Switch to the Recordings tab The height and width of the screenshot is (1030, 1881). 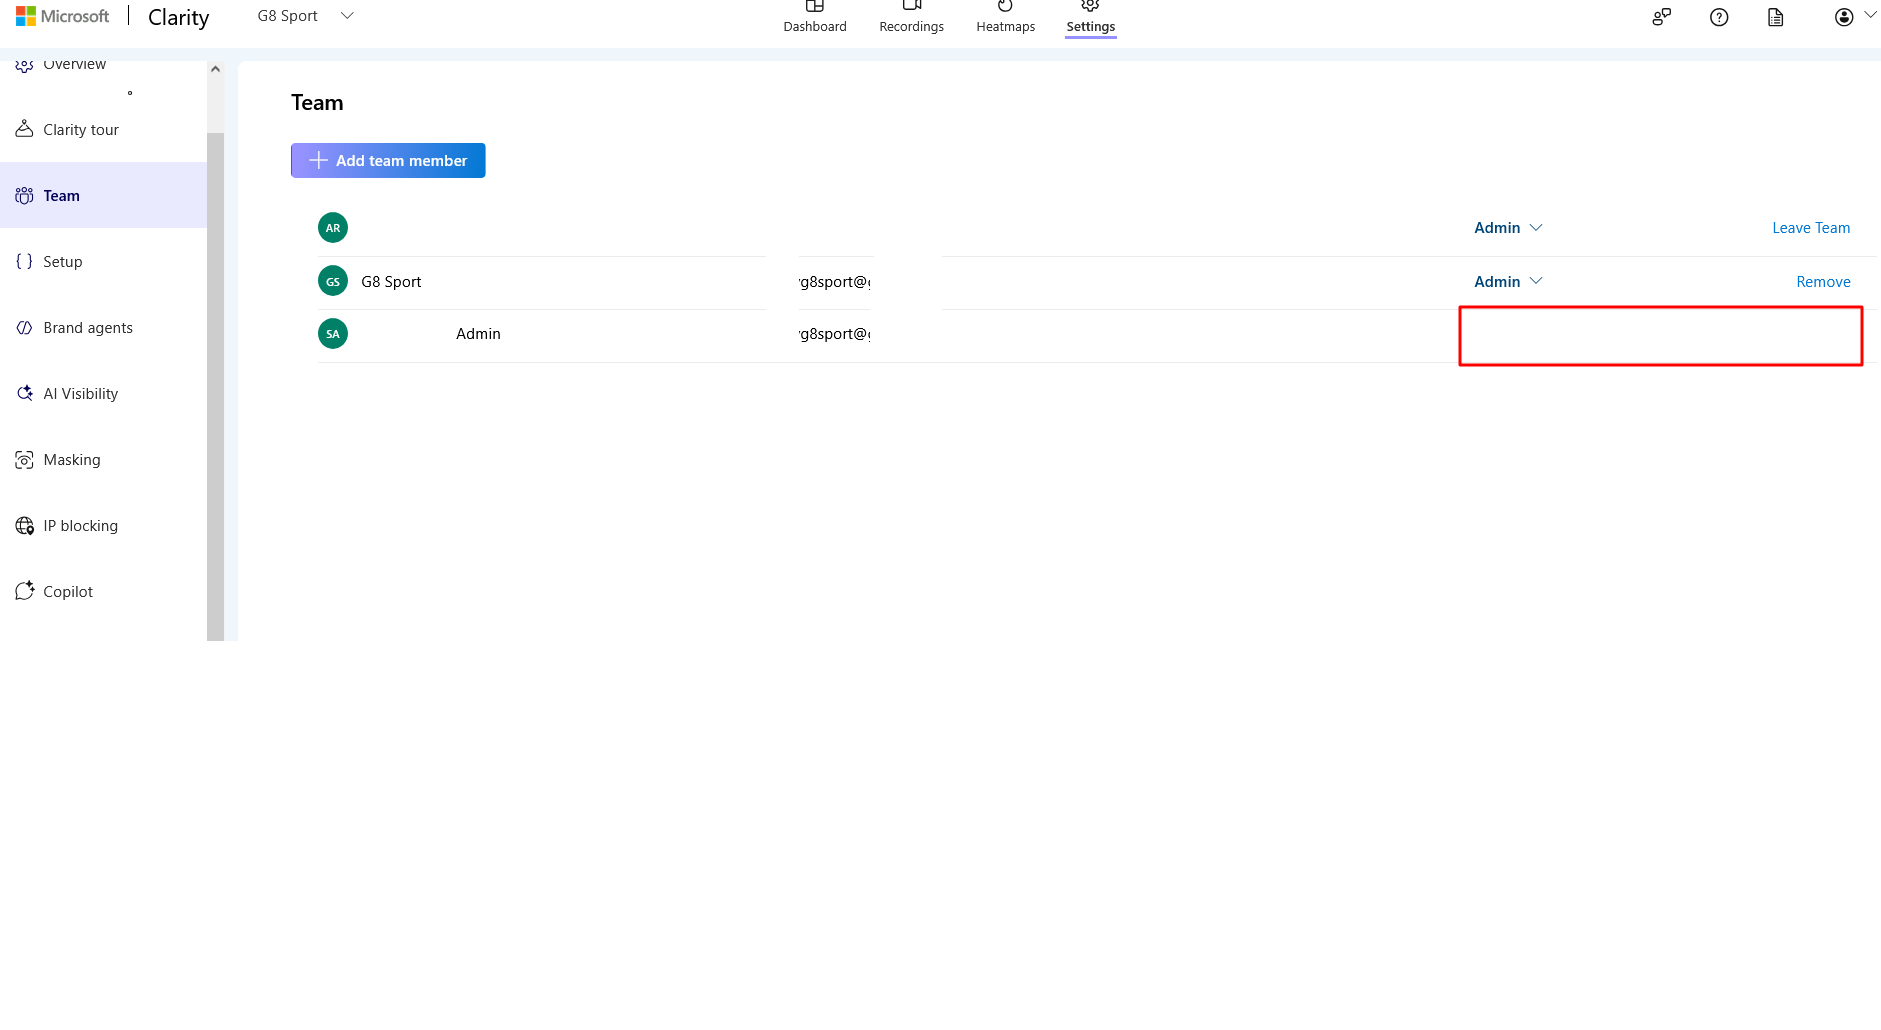912,18
